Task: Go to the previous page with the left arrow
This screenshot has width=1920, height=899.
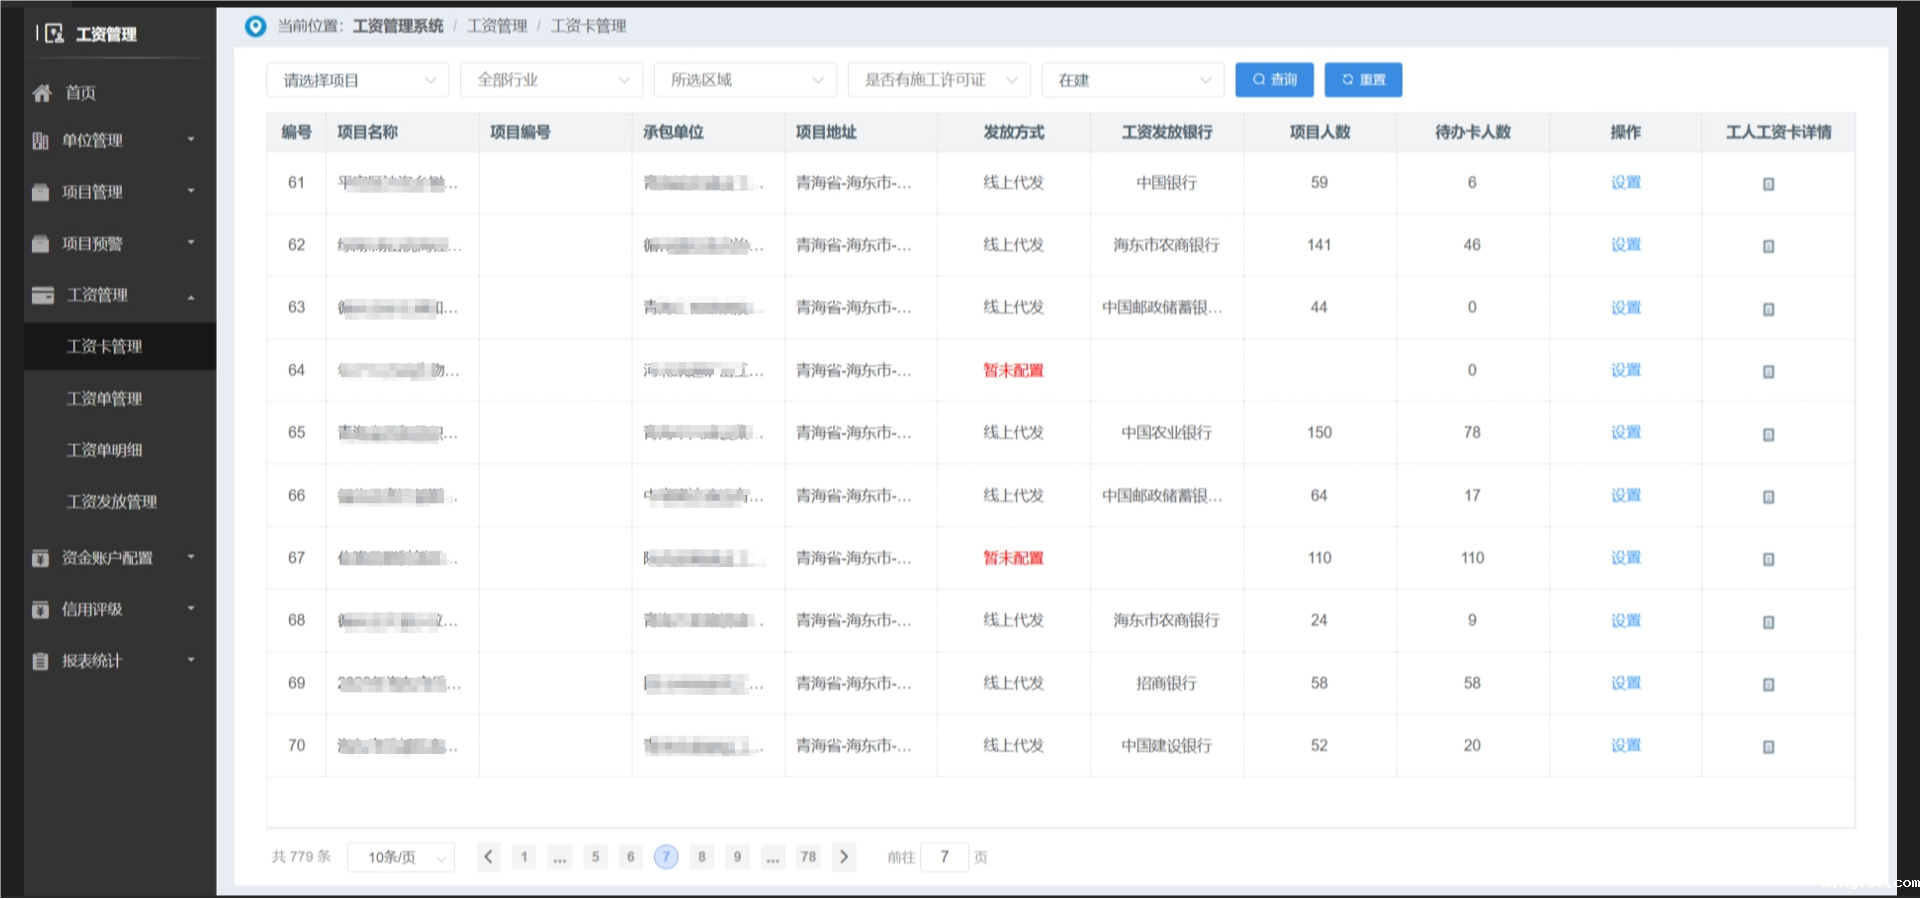Action: (488, 857)
